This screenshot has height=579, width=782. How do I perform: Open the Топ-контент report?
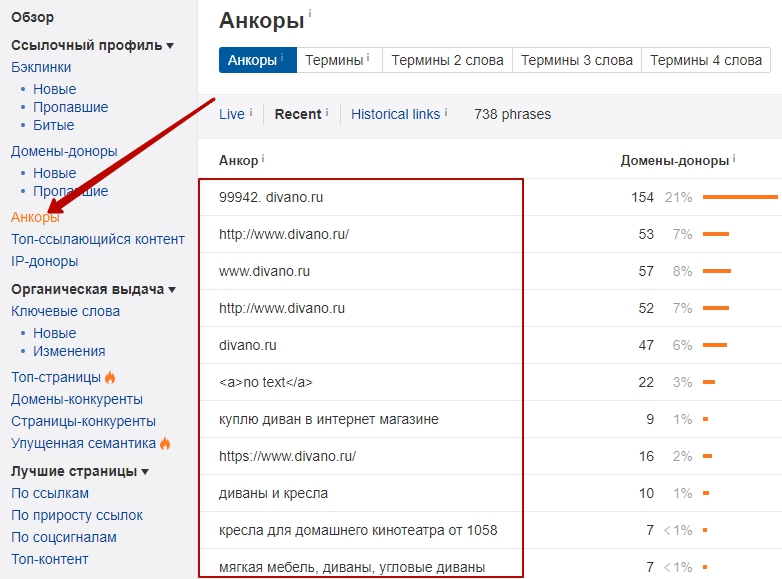(x=50, y=559)
